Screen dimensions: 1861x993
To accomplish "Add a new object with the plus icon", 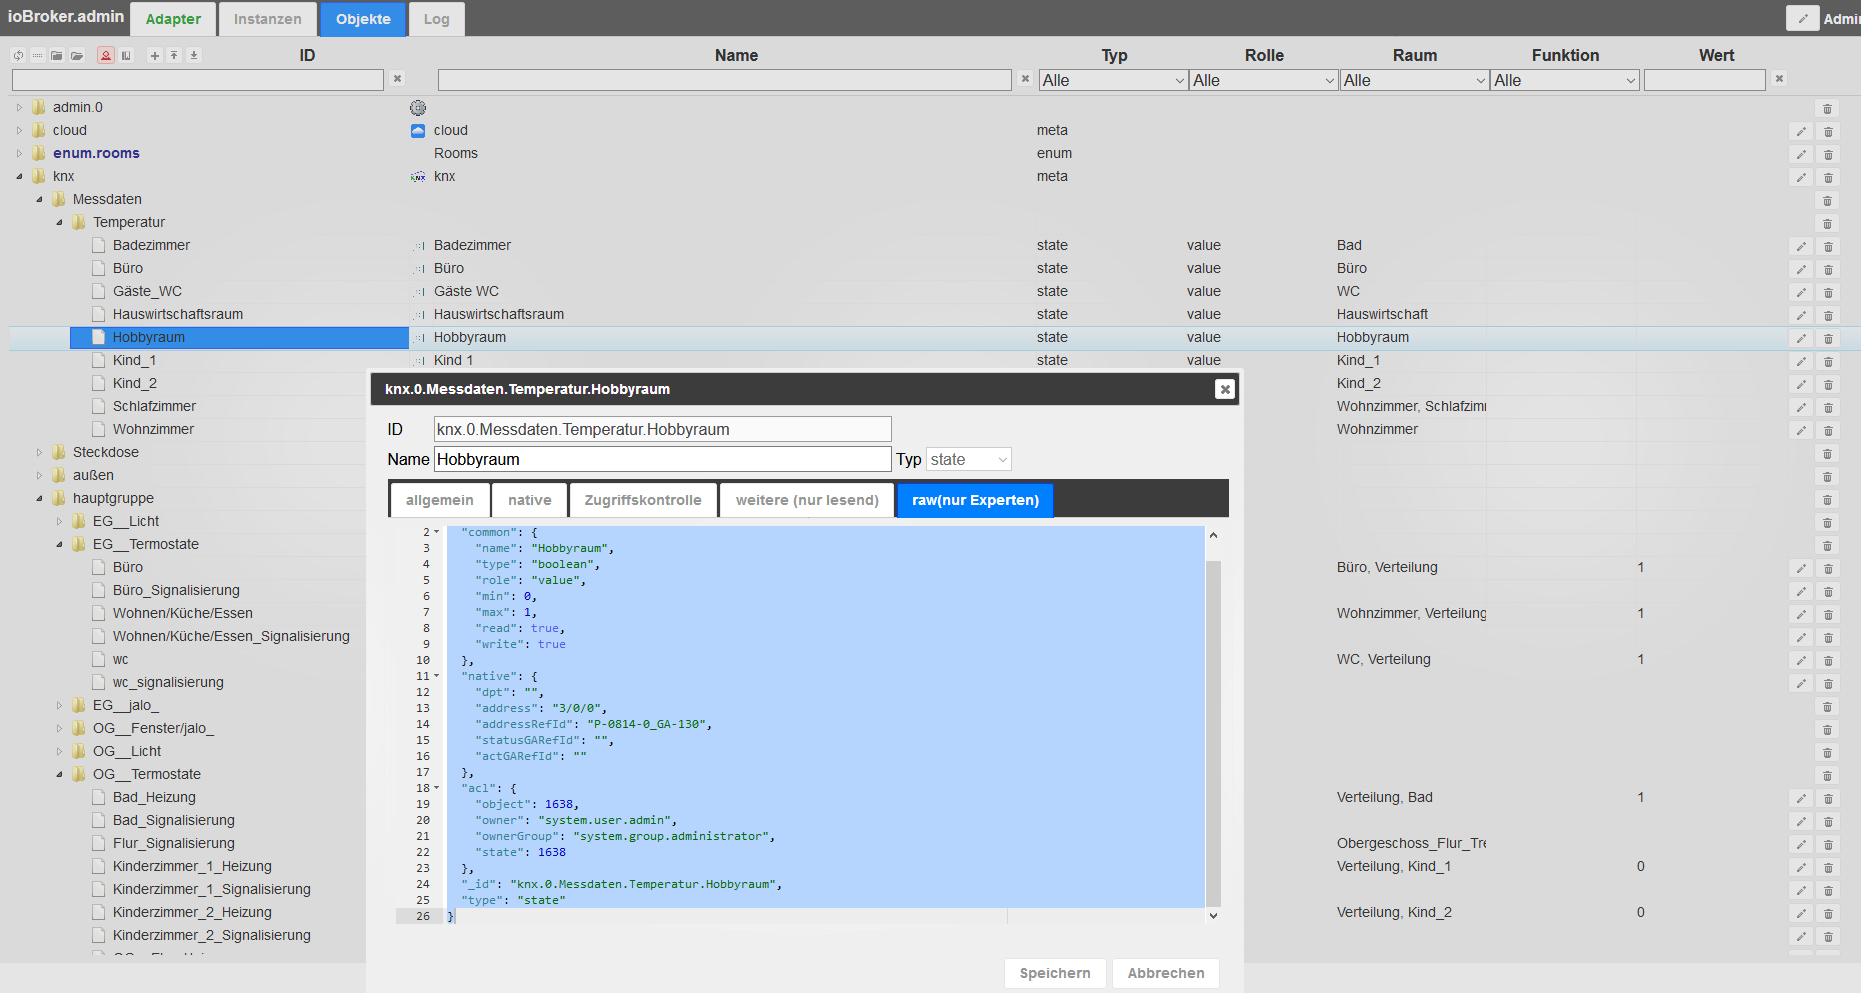I will click(154, 56).
